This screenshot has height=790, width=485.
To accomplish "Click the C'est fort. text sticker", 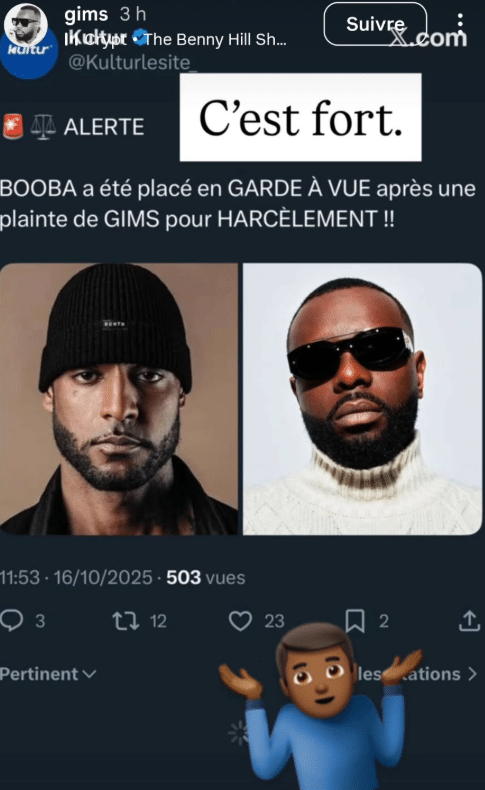I will pyautogui.click(x=301, y=117).
